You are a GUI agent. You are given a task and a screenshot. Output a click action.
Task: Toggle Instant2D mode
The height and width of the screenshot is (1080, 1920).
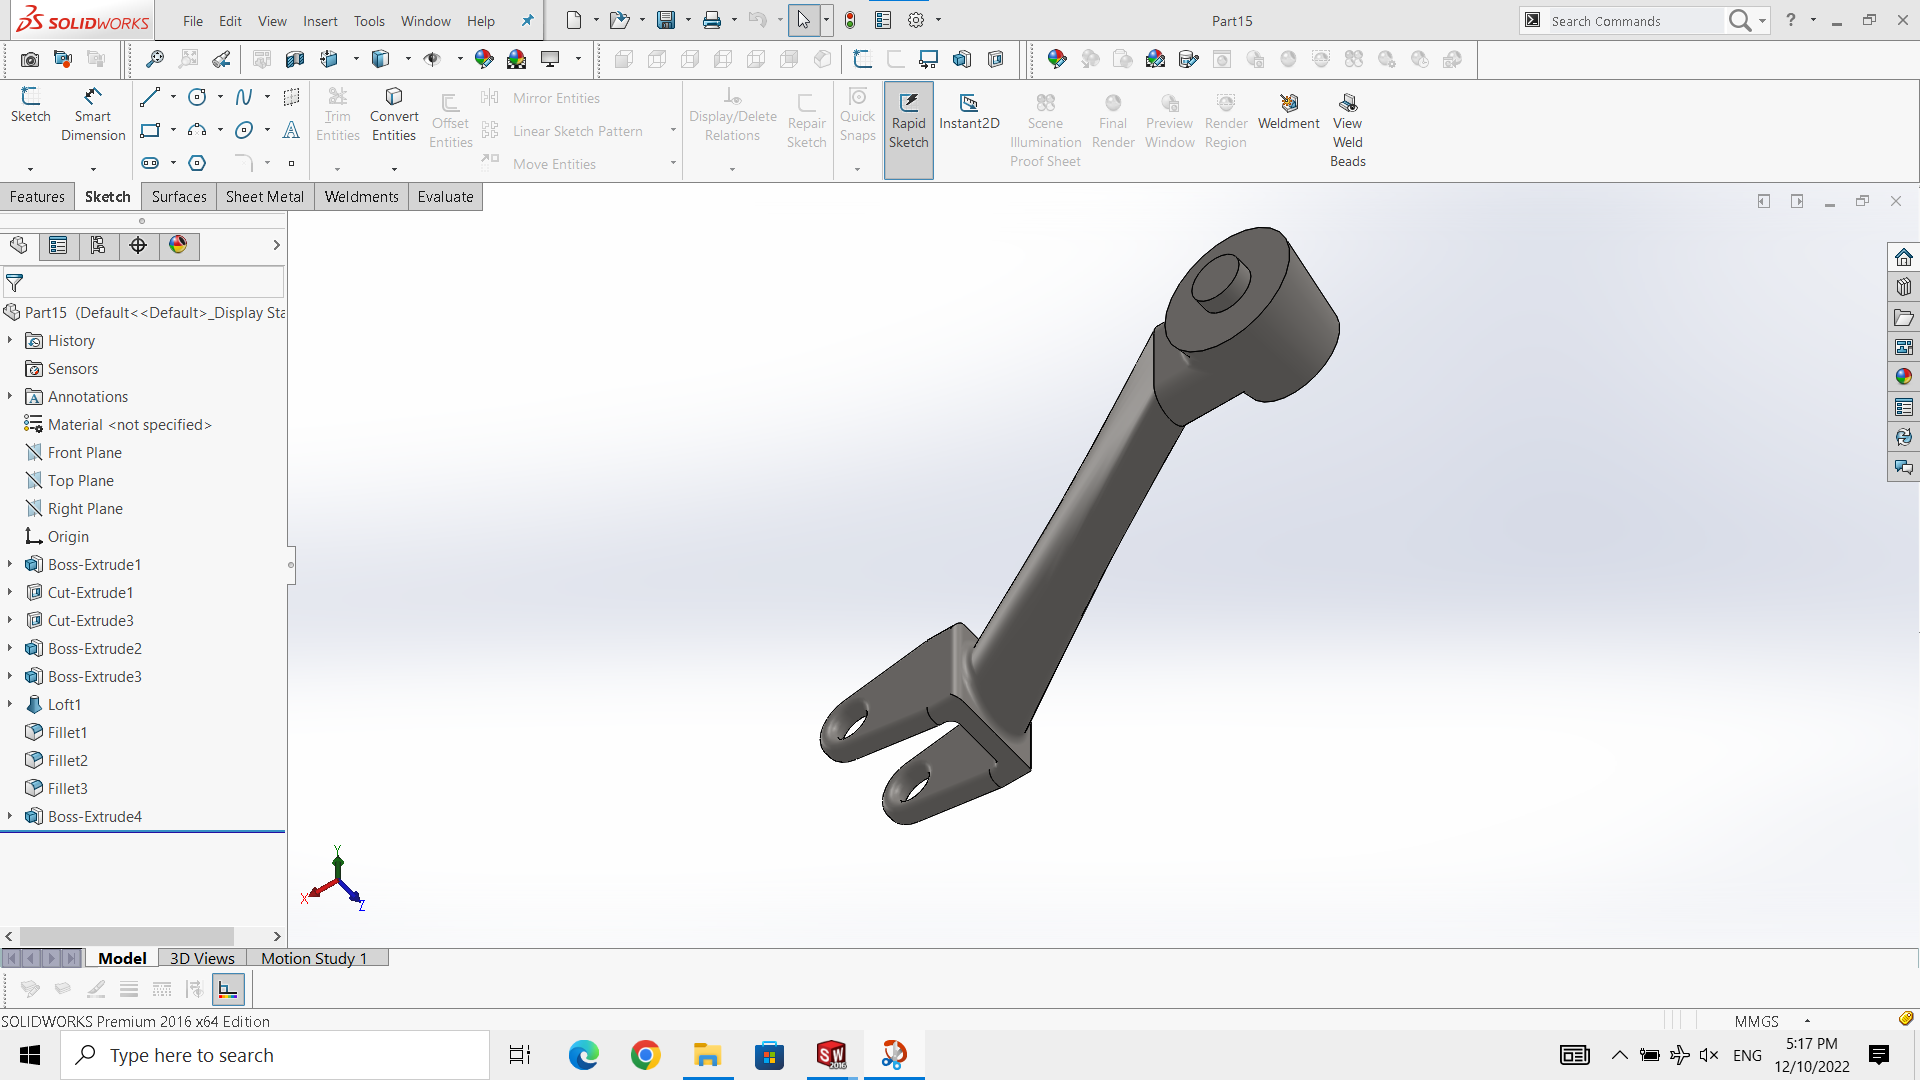[x=969, y=111]
